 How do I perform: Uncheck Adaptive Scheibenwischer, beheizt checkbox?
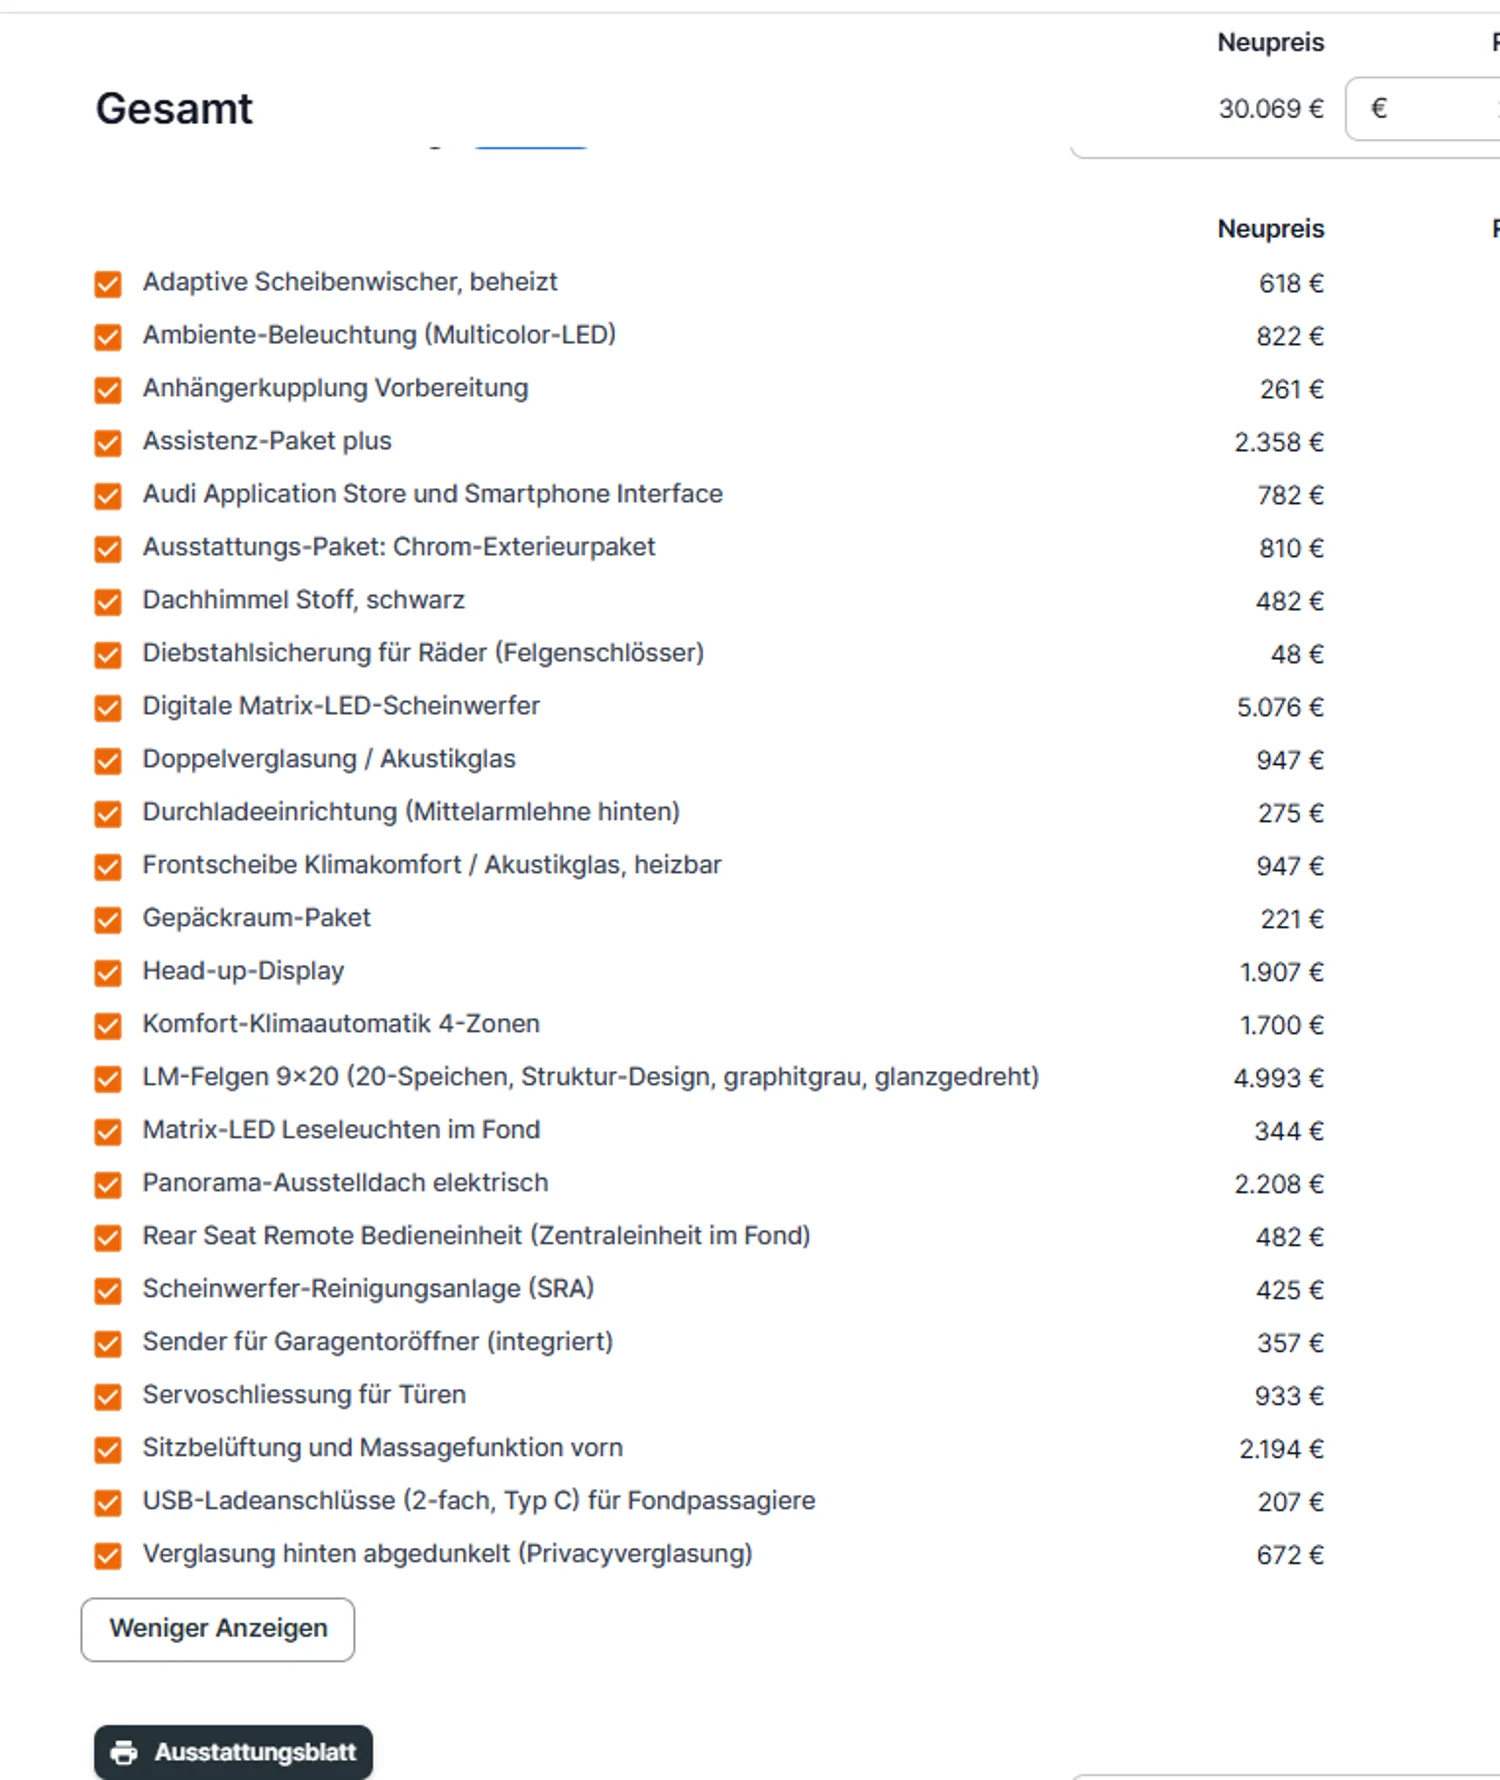point(108,284)
